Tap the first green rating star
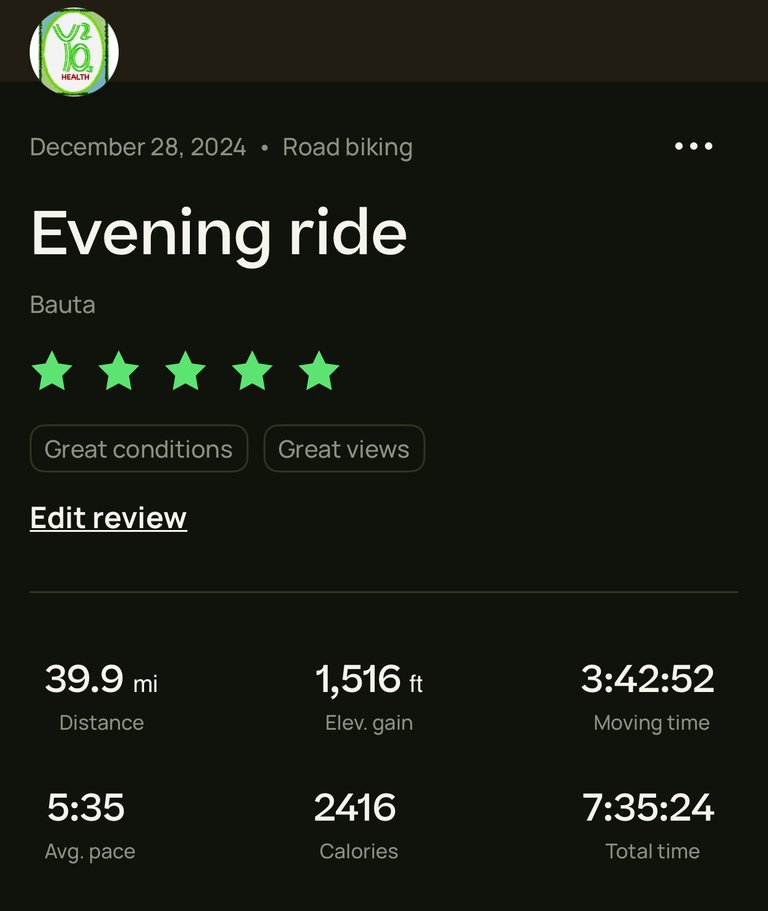The image size is (768, 911). 52,371
